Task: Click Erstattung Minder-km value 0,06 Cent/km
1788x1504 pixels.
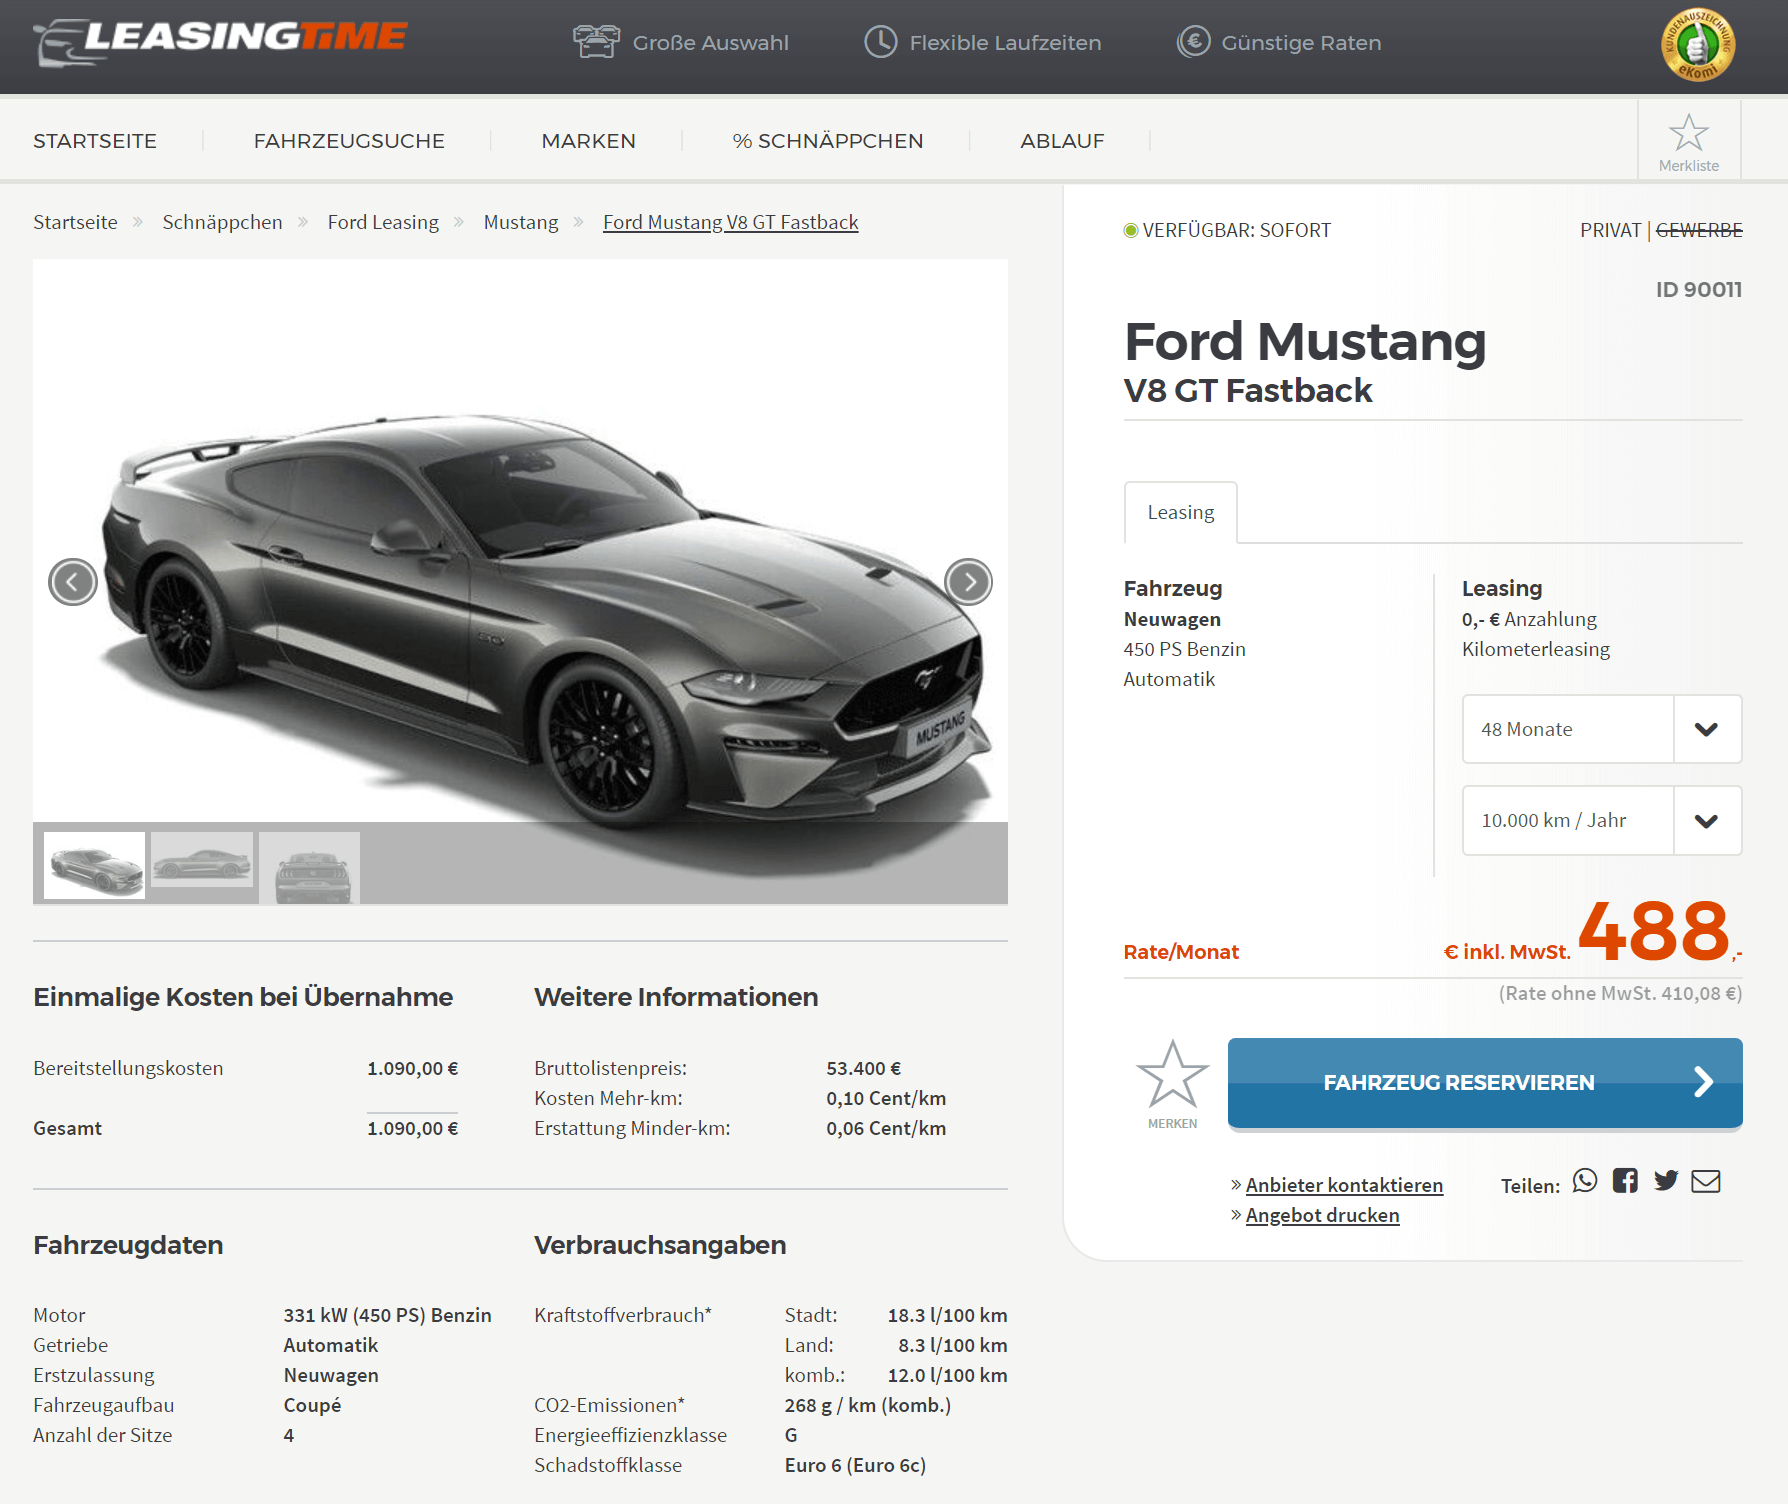Action: 886,1128
